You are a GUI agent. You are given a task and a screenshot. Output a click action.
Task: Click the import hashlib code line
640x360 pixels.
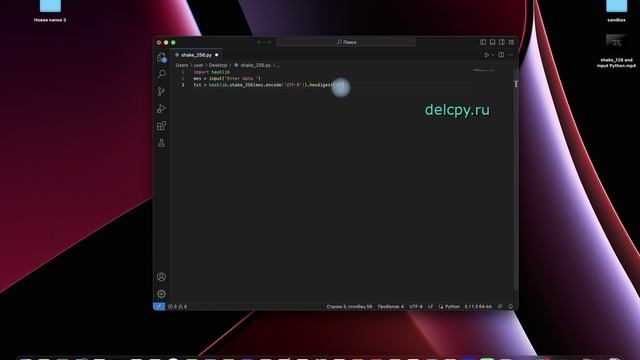[x=211, y=72]
